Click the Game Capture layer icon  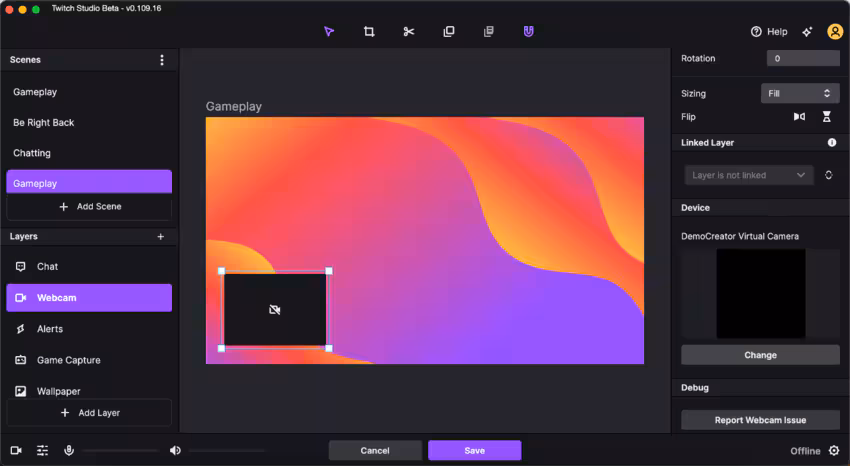(x=21, y=360)
